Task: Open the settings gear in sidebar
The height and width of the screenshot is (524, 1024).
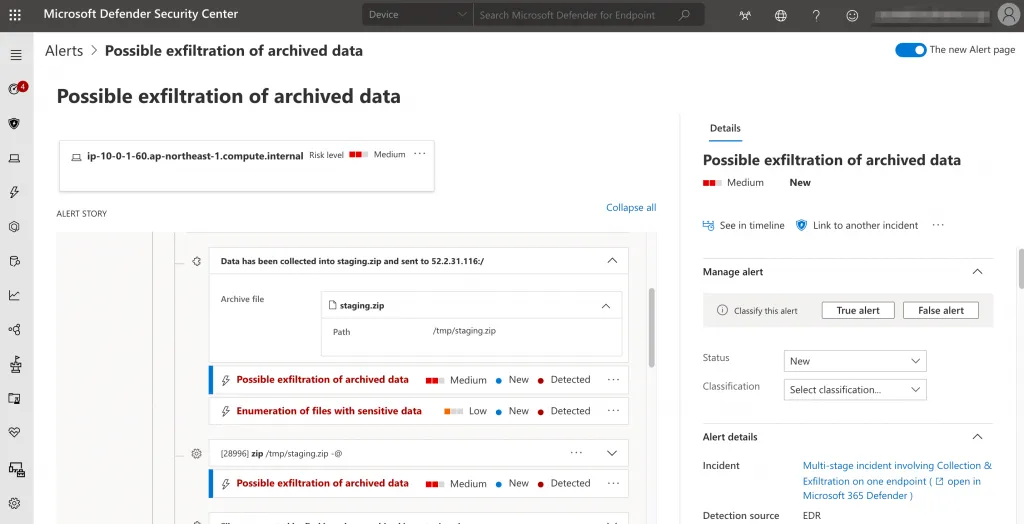Action: click(x=15, y=503)
